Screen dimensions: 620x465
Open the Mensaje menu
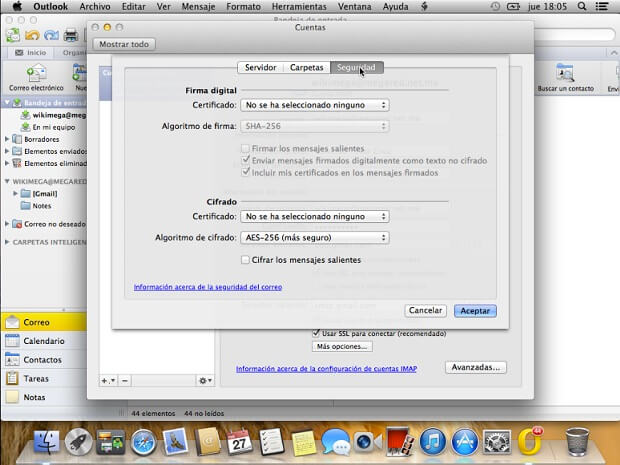198,6
